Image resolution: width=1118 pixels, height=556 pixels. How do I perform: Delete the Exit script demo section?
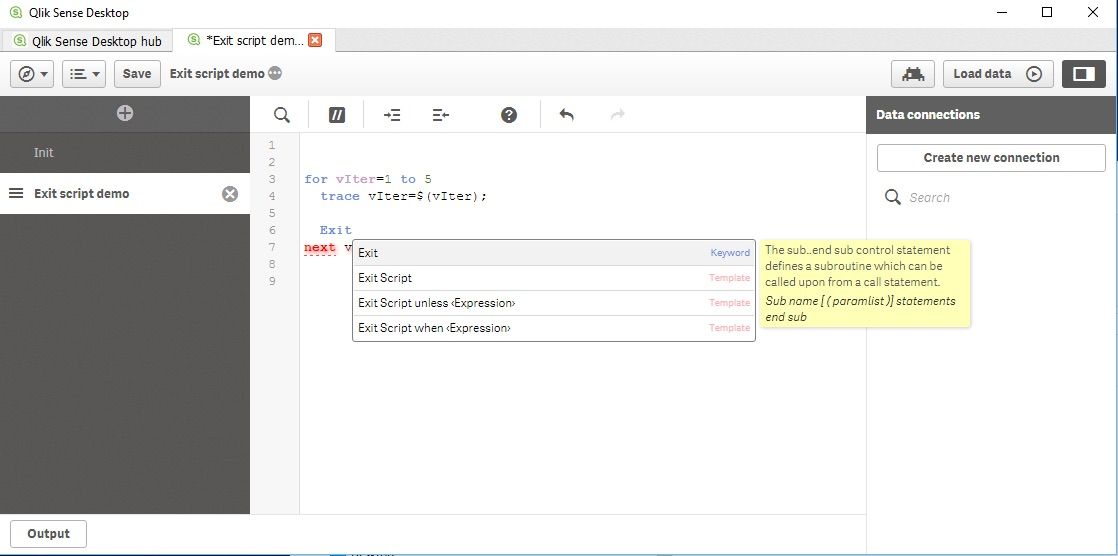[x=230, y=194]
